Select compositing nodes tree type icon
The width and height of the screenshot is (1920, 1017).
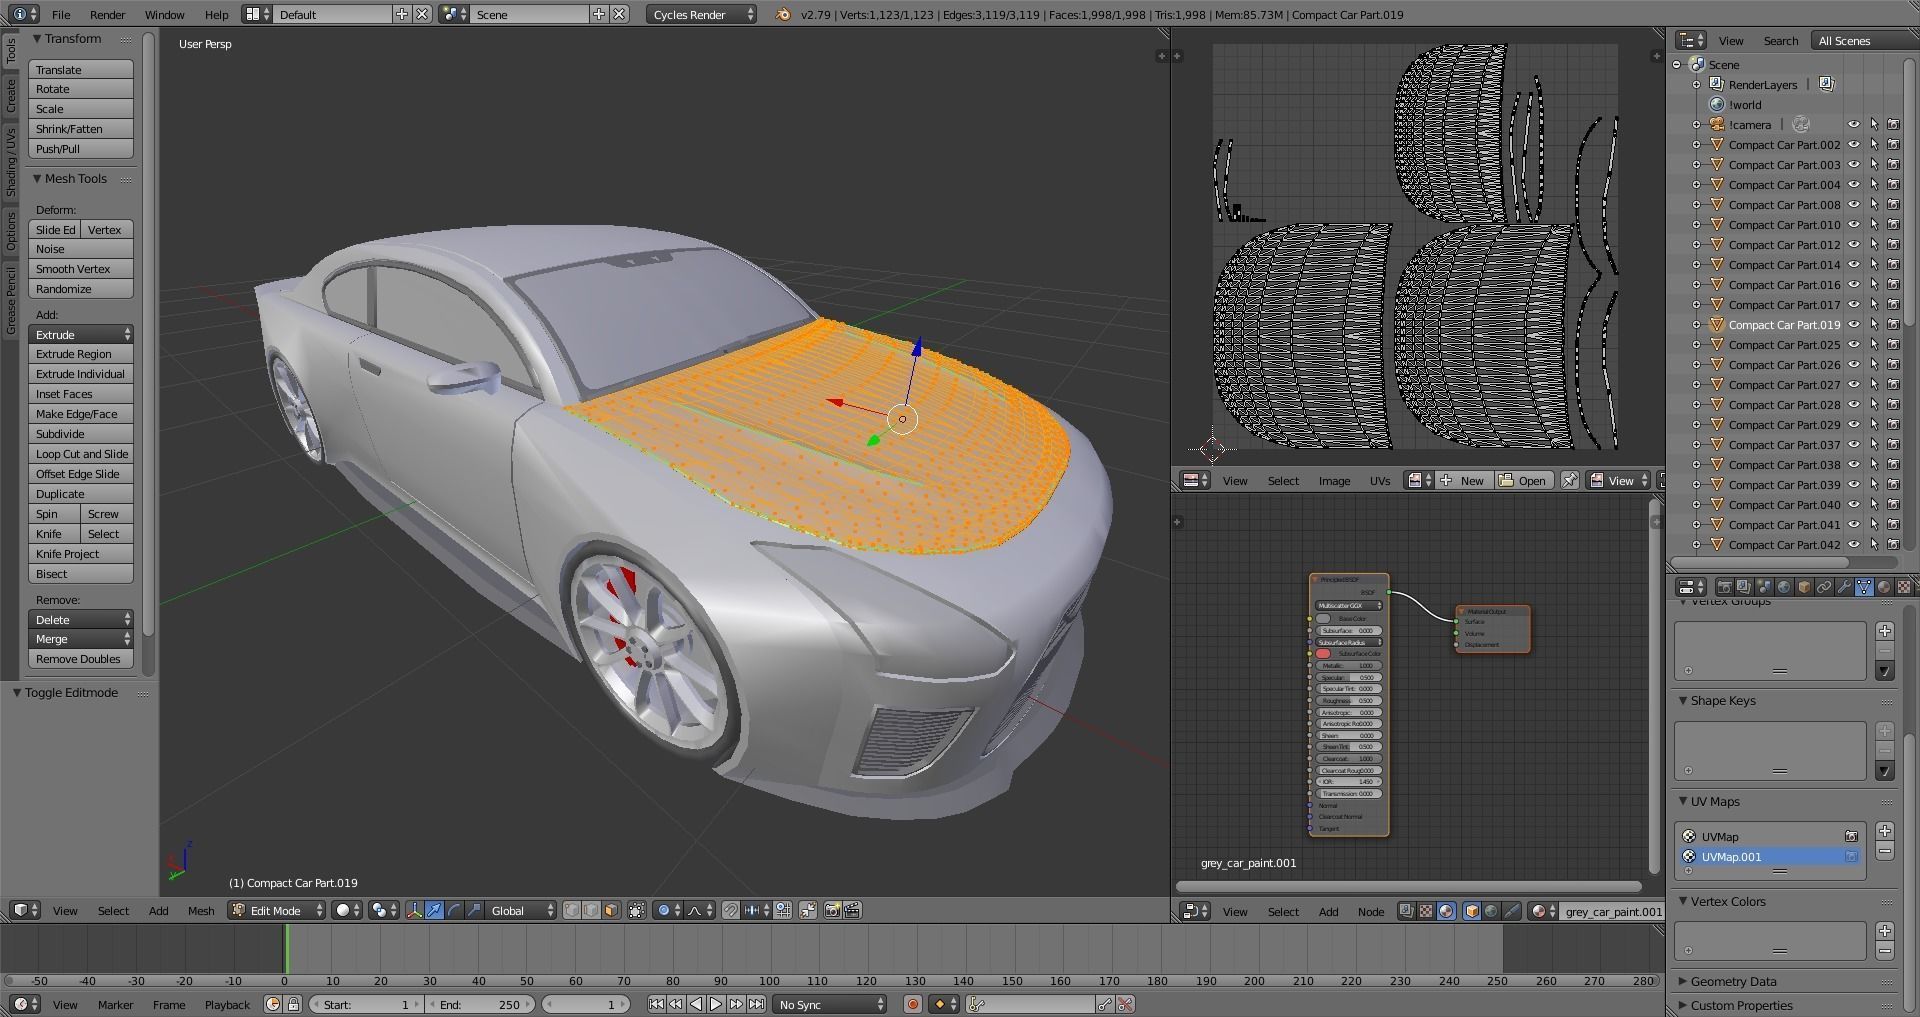pyautogui.click(x=1406, y=911)
